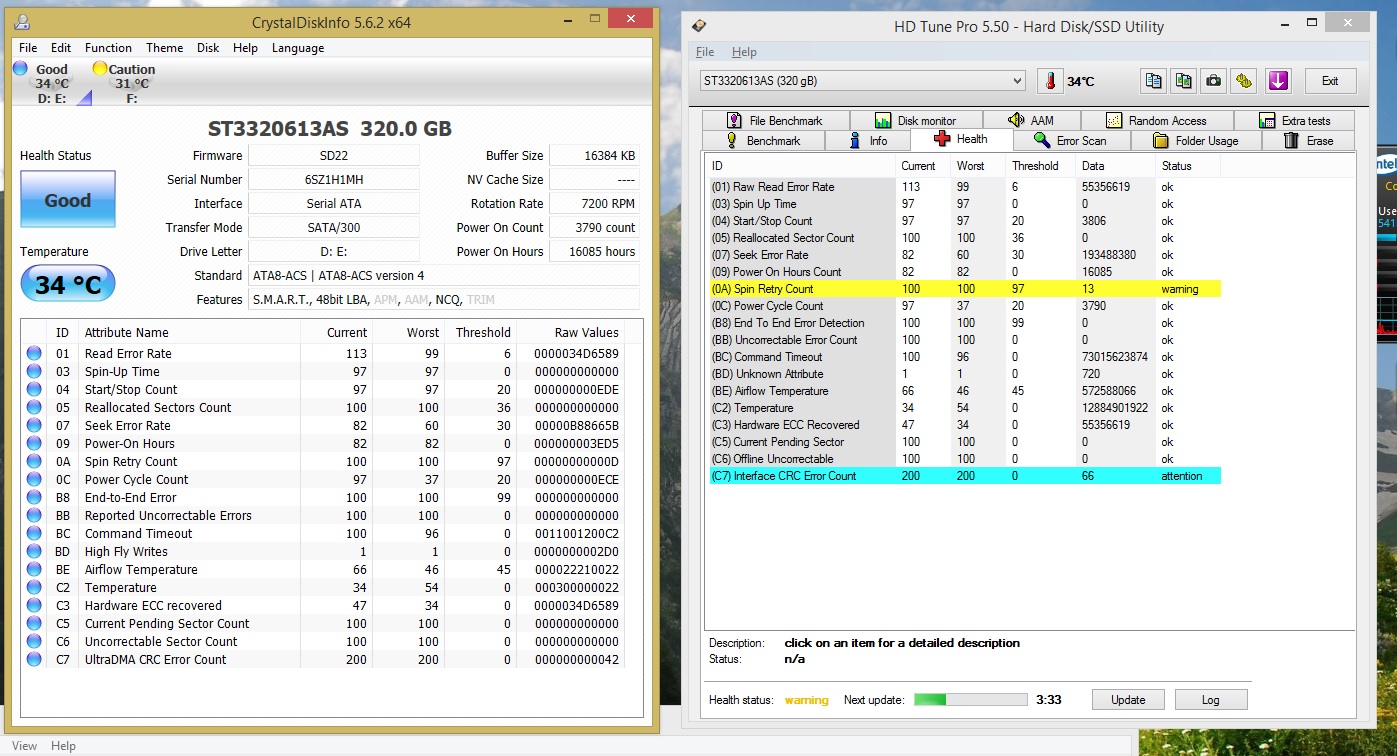
Task: Click the copy screenshot to clipboard icon
Action: pyautogui.click(x=1183, y=81)
